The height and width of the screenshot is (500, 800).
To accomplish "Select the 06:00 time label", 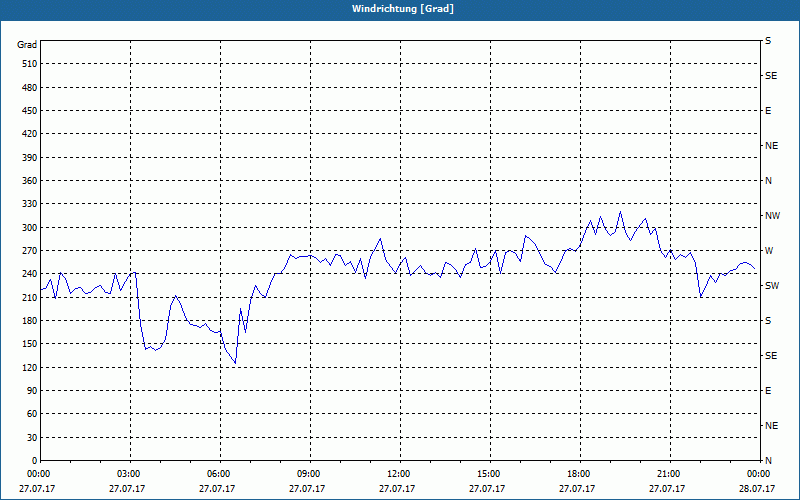I will tap(219, 474).
